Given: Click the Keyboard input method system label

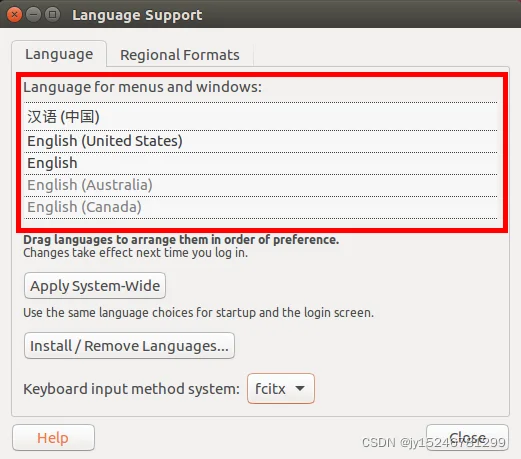Looking at the screenshot, I should point(131,389).
